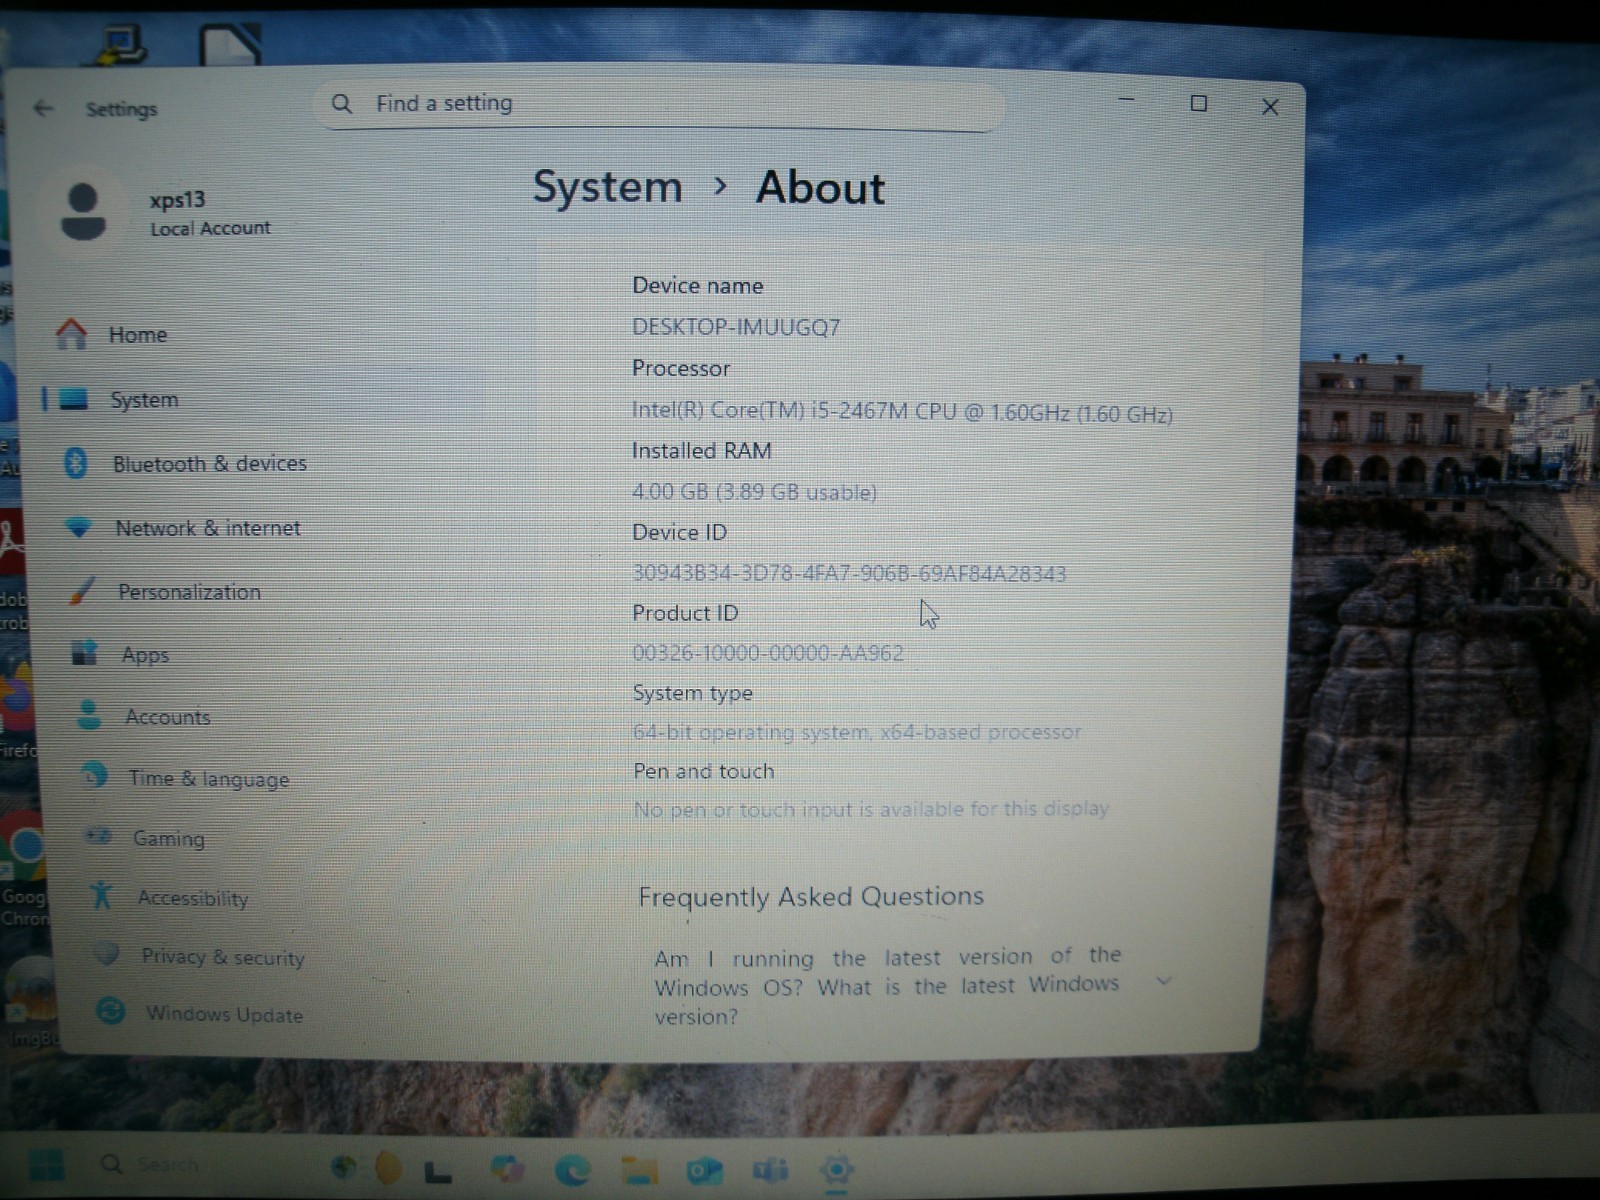1600x1200 pixels.
Task: Click the taskbar Search box
Action: click(168, 1165)
